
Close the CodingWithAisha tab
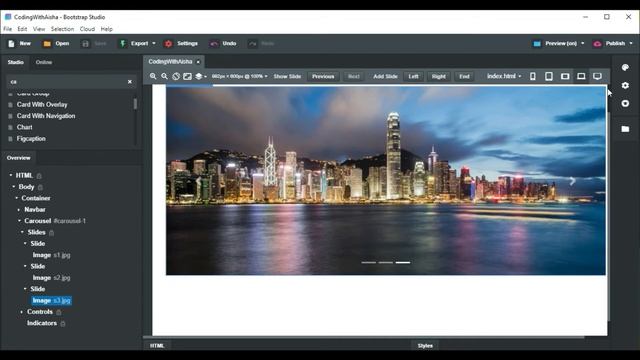click(x=198, y=62)
